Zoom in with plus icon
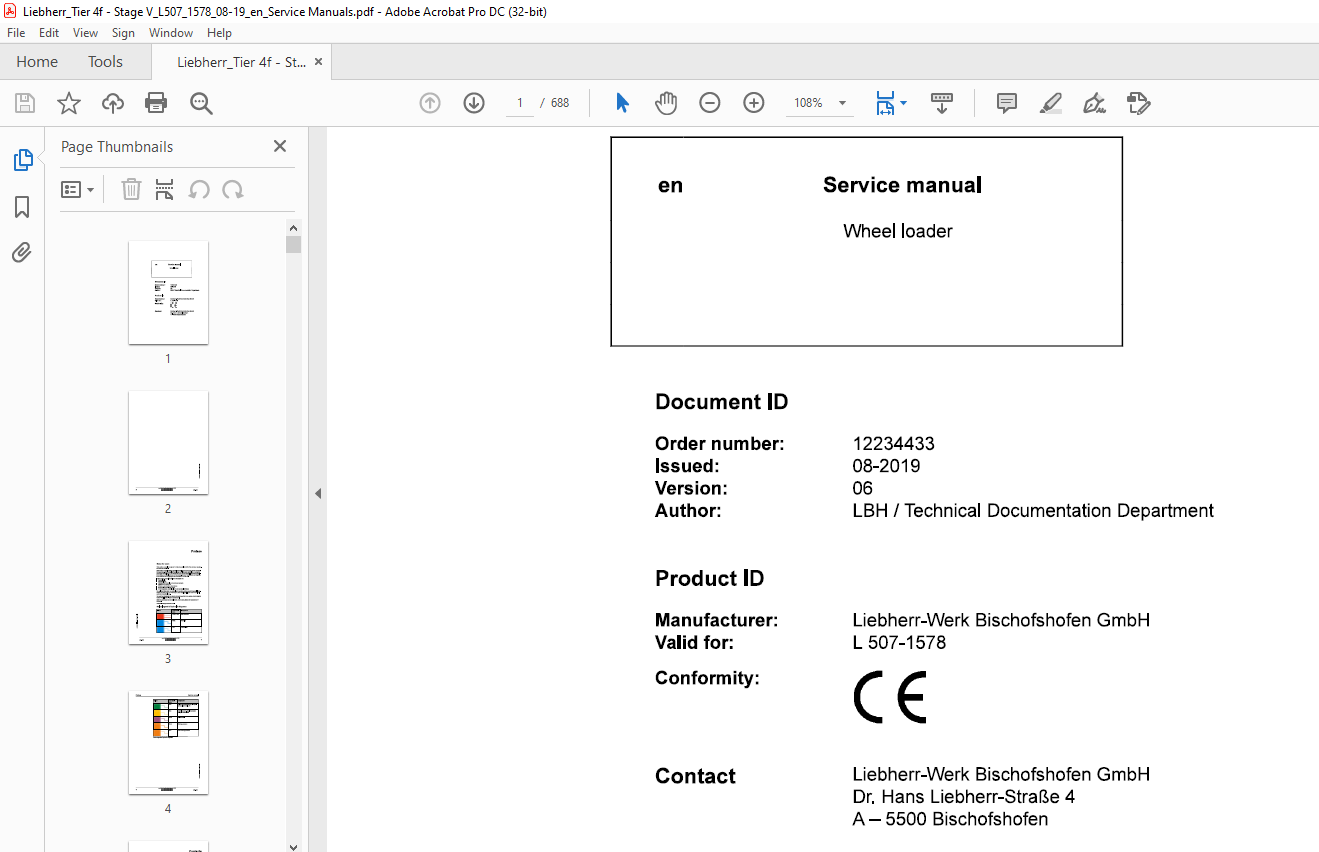Viewport: 1319px width, 852px height. 754,103
